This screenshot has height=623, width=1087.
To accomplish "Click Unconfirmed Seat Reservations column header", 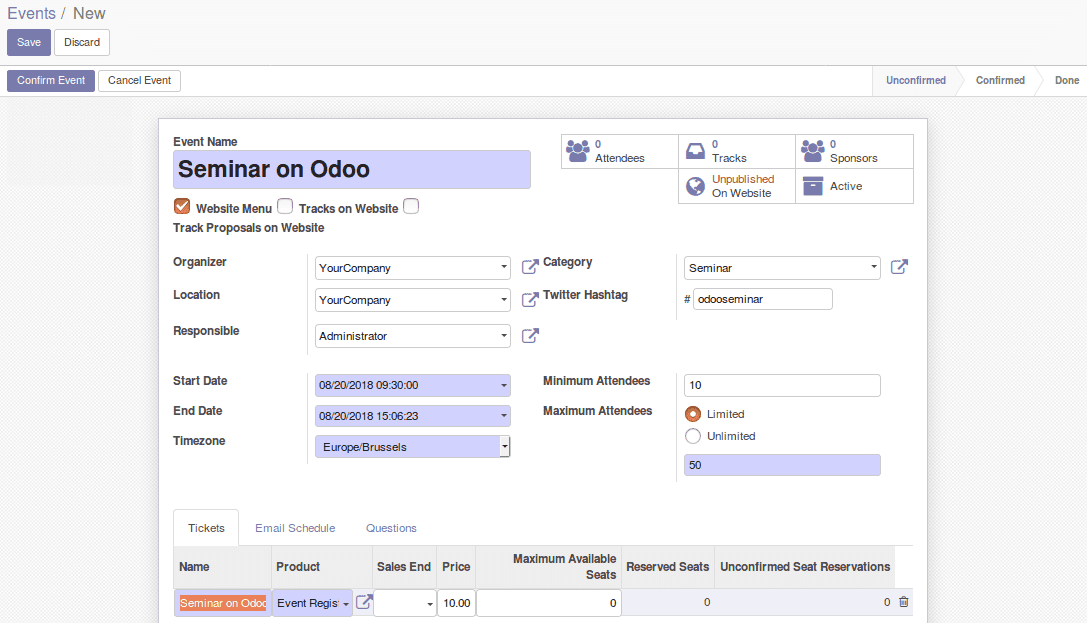I will pos(805,567).
